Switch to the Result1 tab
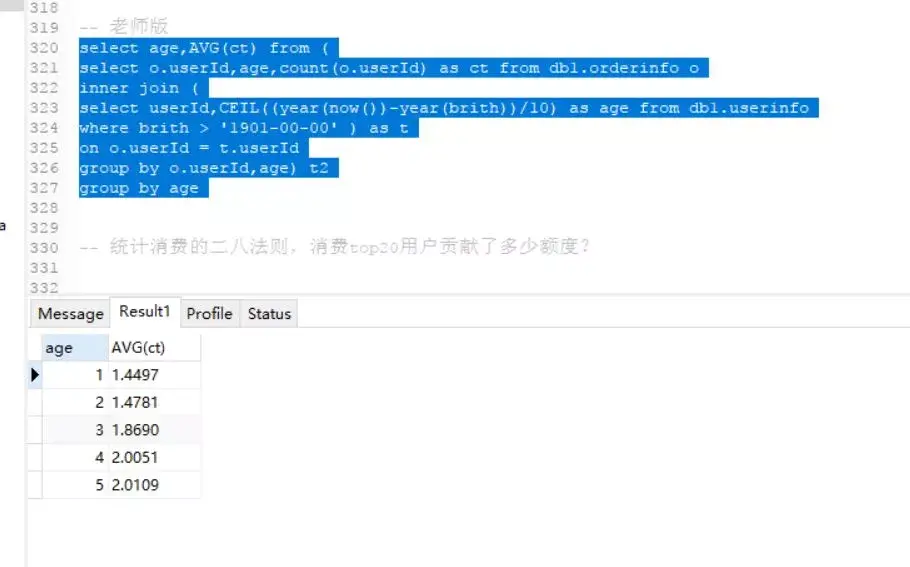 point(145,312)
